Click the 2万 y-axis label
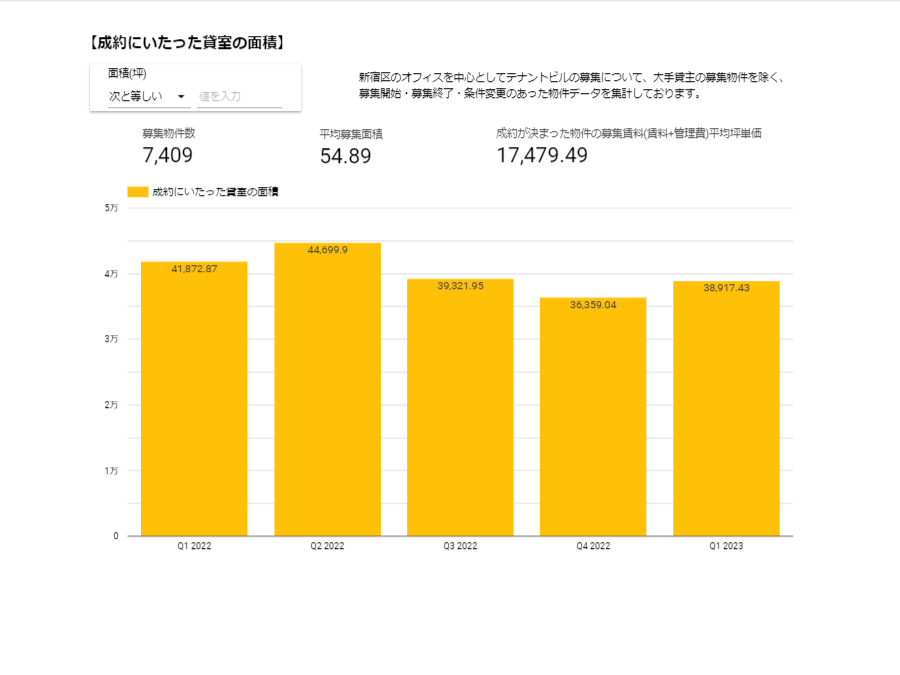 point(111,405)
